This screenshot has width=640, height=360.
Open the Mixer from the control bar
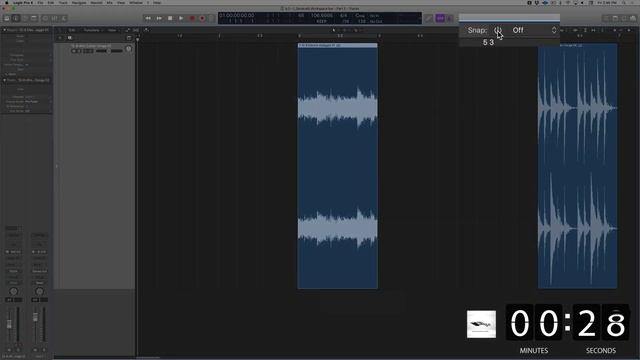55,18
